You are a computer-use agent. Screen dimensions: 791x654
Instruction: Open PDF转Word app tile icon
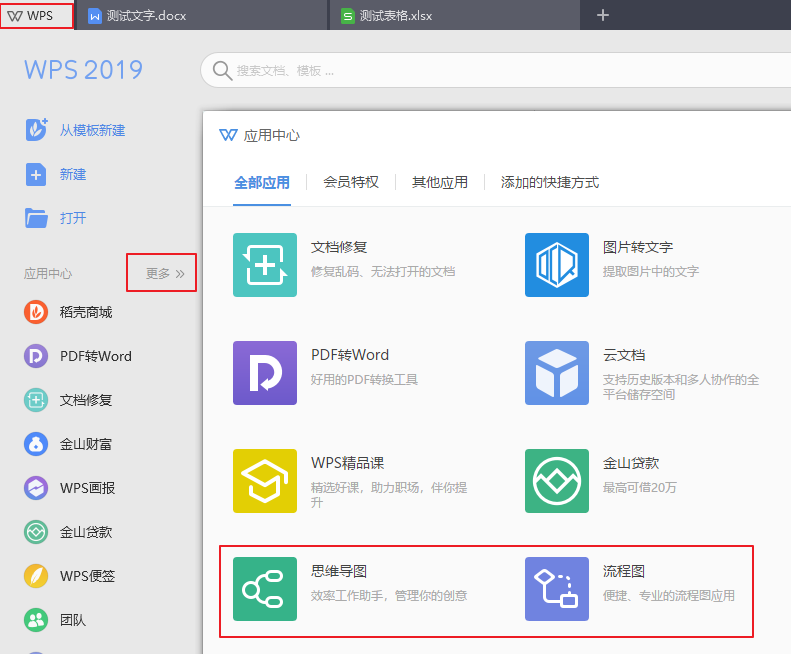click(x=265, y=373)
